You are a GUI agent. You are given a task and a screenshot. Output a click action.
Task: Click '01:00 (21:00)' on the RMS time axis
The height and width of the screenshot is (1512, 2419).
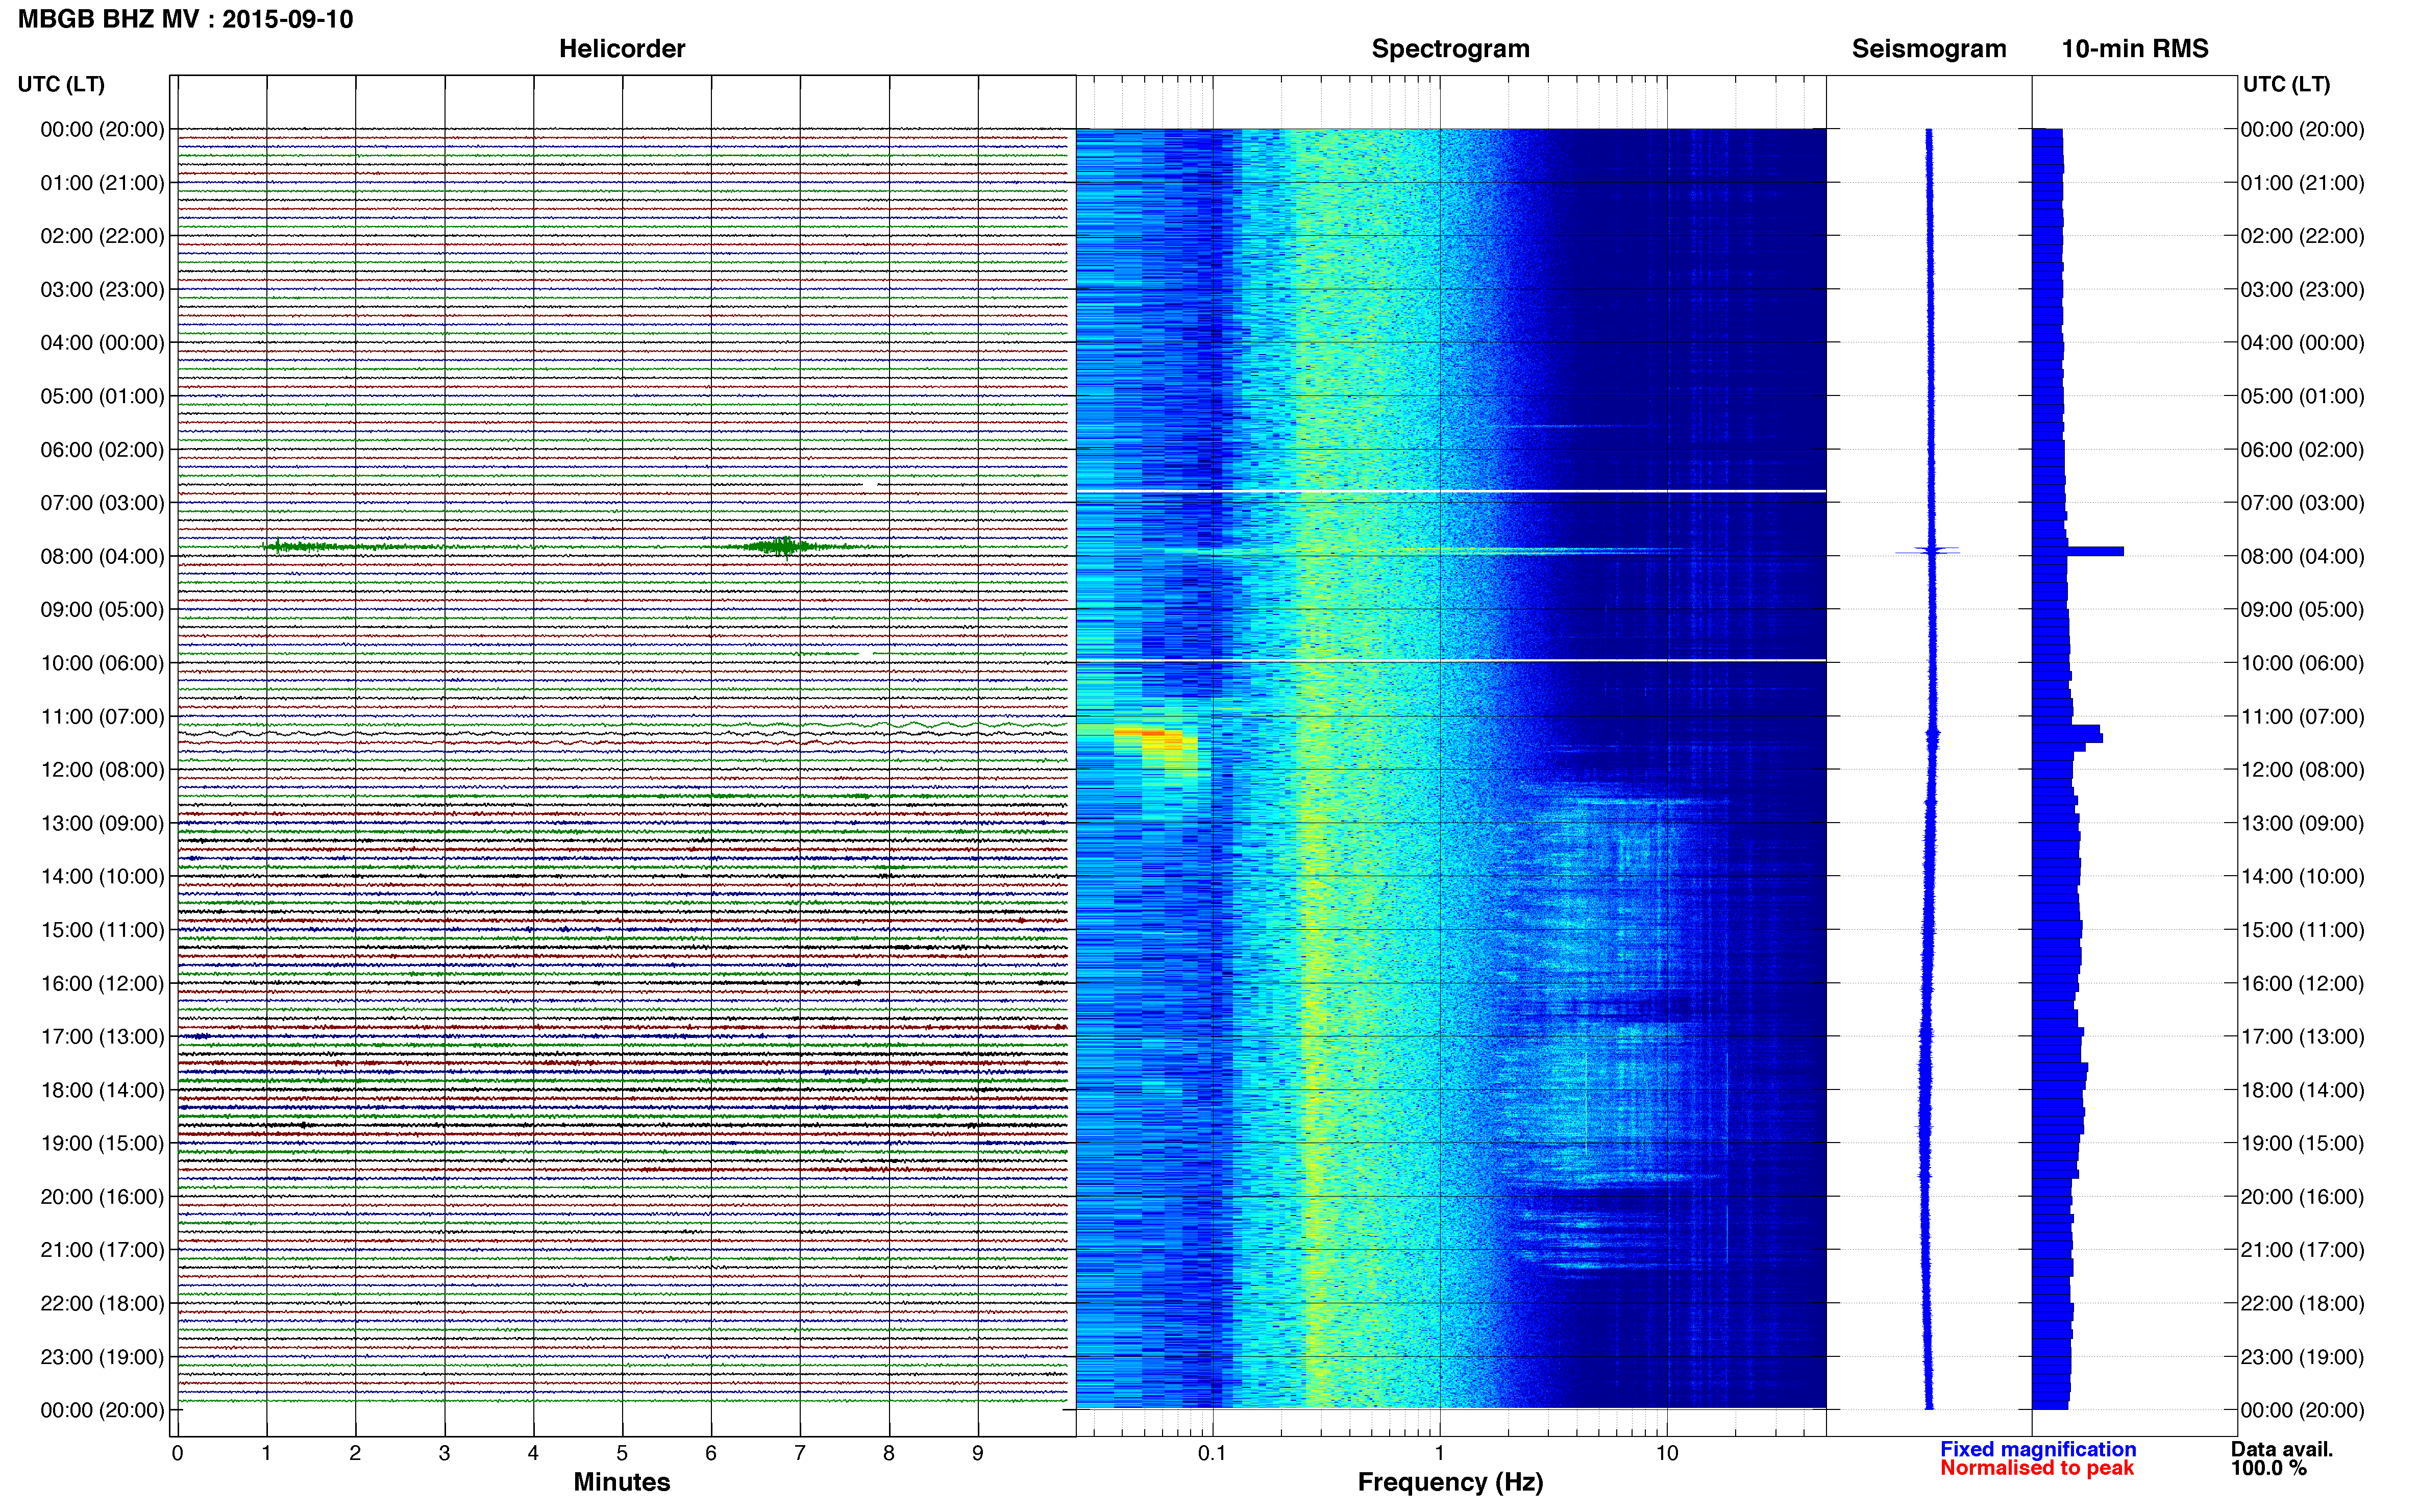click(2302, 183)
